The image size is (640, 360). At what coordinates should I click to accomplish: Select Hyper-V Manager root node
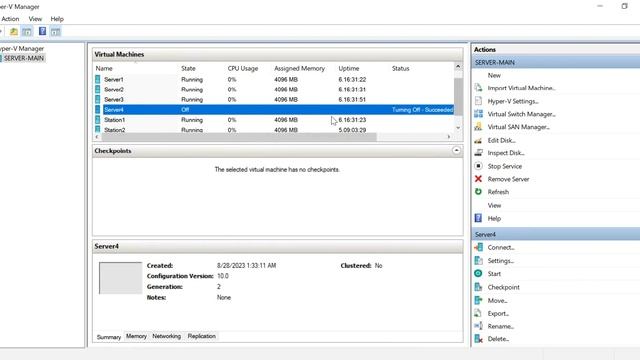[x=22, y=48]
